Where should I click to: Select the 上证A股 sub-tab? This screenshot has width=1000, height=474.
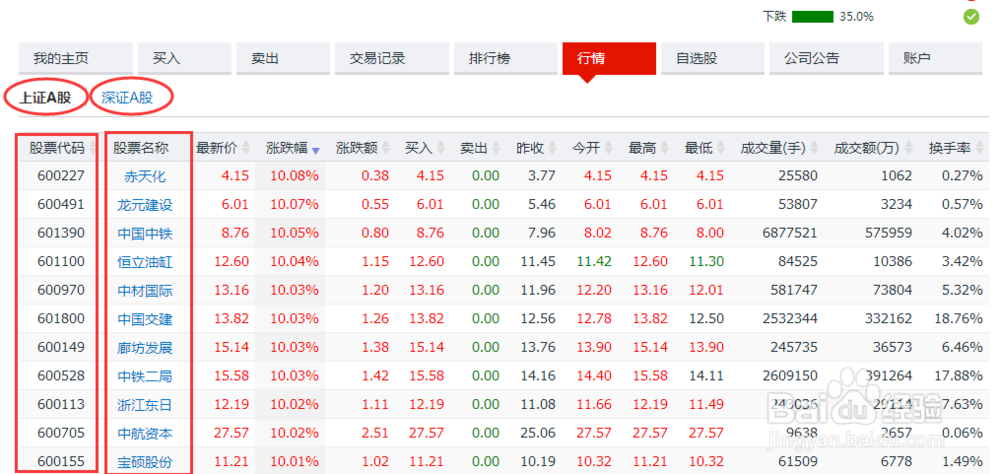[x=45, y=98]
